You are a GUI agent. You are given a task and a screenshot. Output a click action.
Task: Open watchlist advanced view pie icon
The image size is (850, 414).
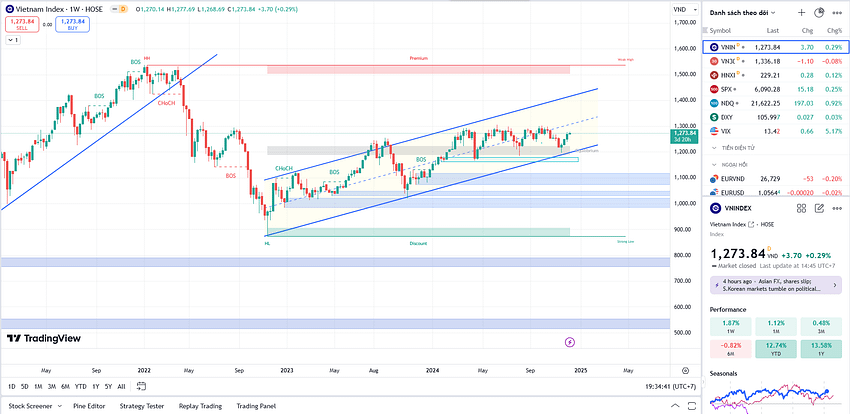click(819, 12)
